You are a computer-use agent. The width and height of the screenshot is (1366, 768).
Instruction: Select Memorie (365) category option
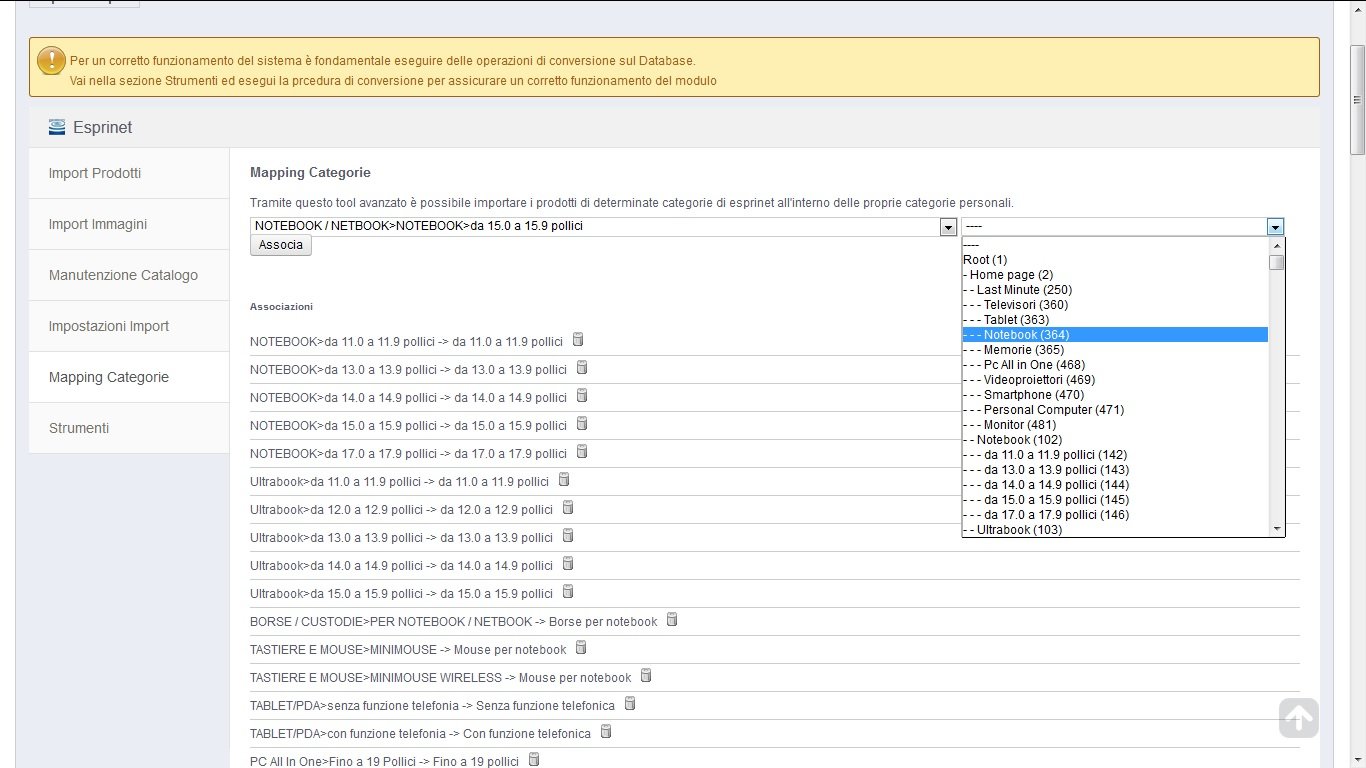(x=1115, y=350)
